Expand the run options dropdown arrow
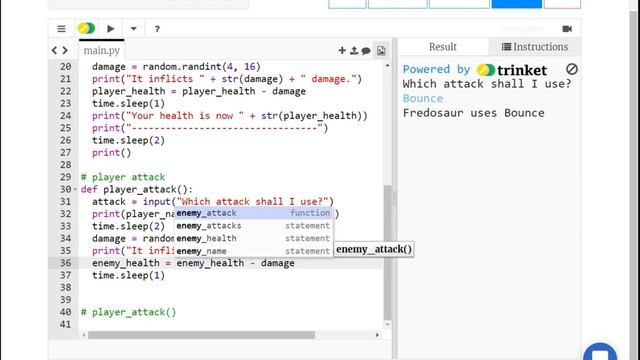640x360 pixels. (133, 29)
